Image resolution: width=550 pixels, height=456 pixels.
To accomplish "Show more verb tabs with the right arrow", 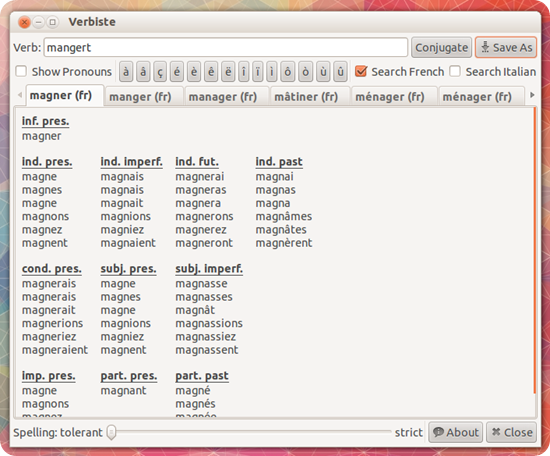I will point(532,95).
